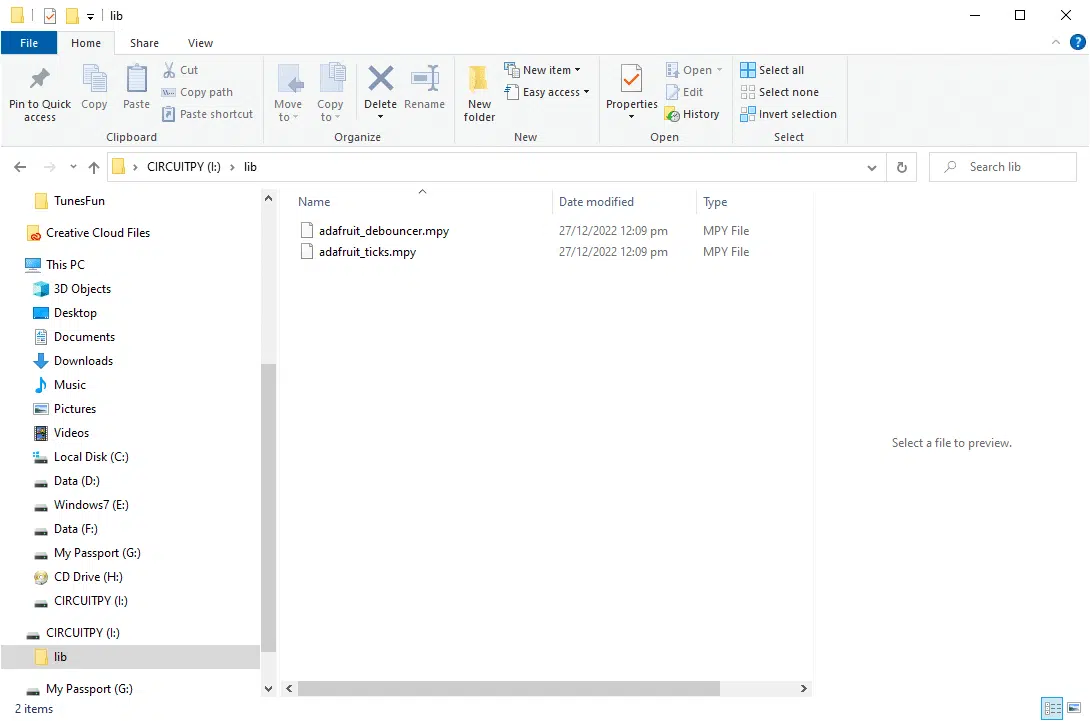Select the lib folder in tree
The image size is (1090, 721).
point(130,656)
